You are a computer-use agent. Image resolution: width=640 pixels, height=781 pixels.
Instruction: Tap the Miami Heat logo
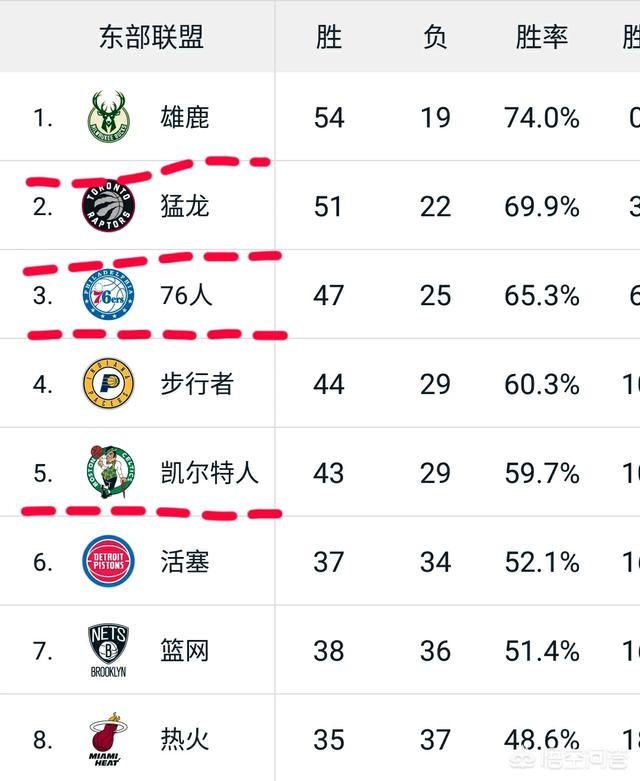pos(107,739)
